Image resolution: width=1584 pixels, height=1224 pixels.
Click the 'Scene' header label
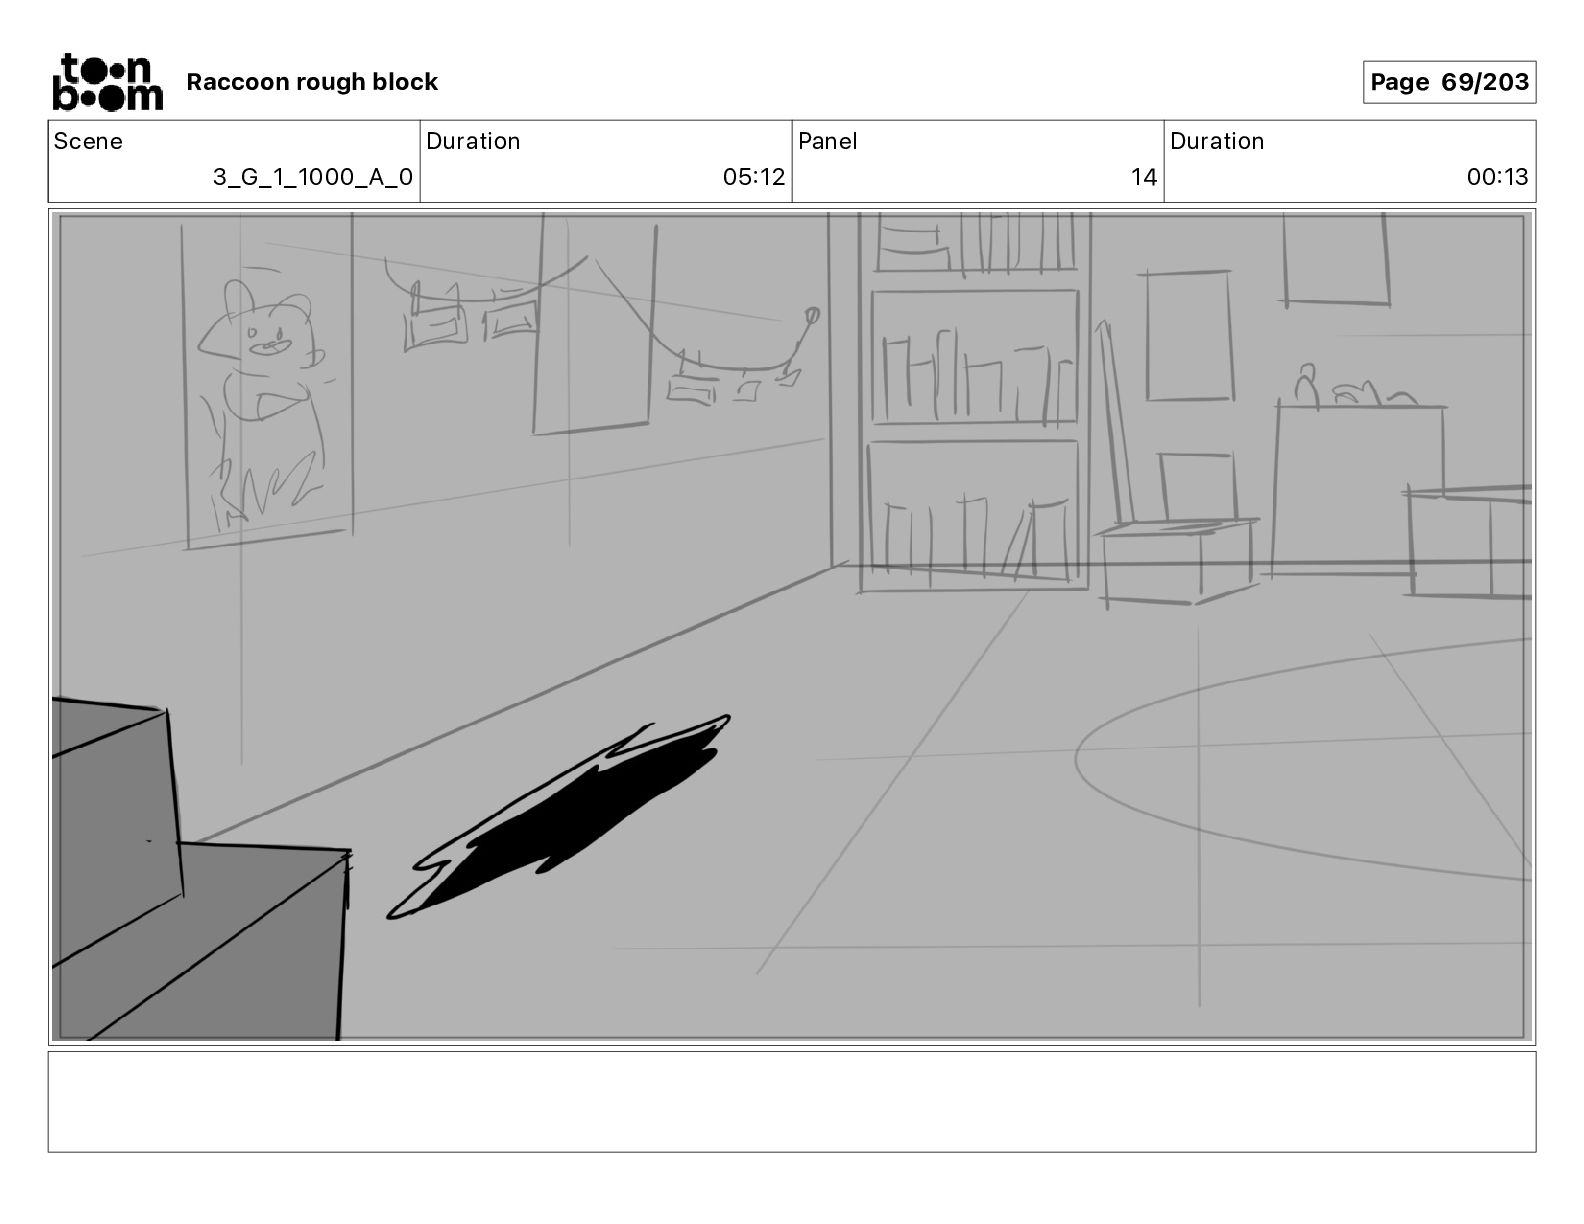click(x=88, y=141)
